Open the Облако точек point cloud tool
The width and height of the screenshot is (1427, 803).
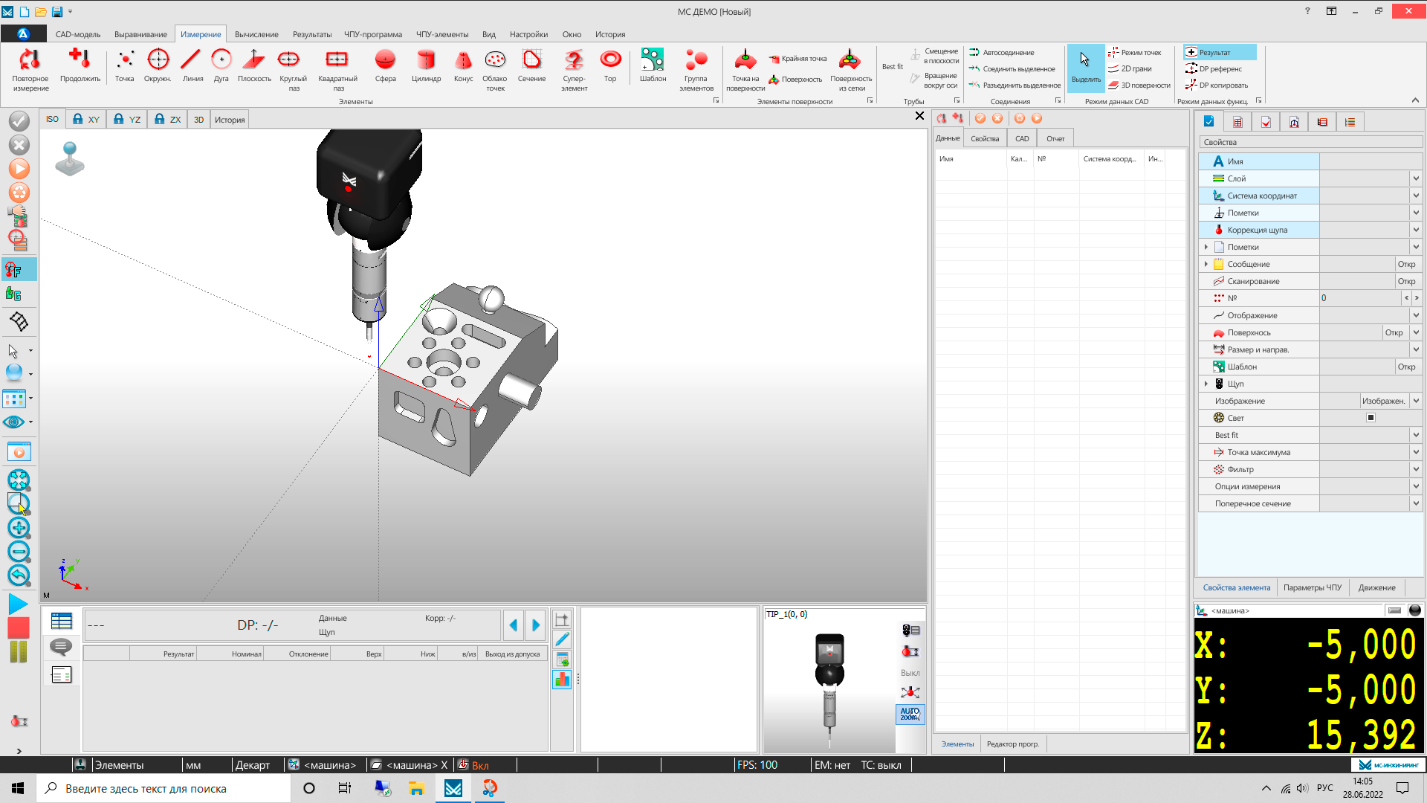(x=494, y=68)
